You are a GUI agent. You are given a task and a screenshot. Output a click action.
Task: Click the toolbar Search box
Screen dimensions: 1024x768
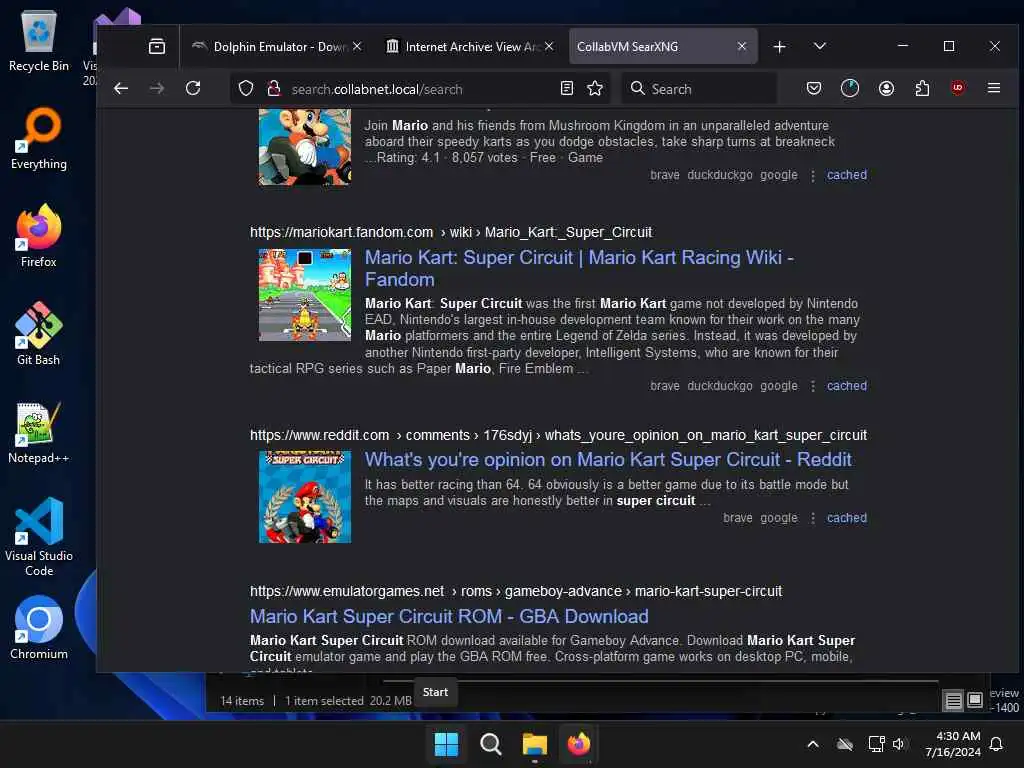point(699,89)
